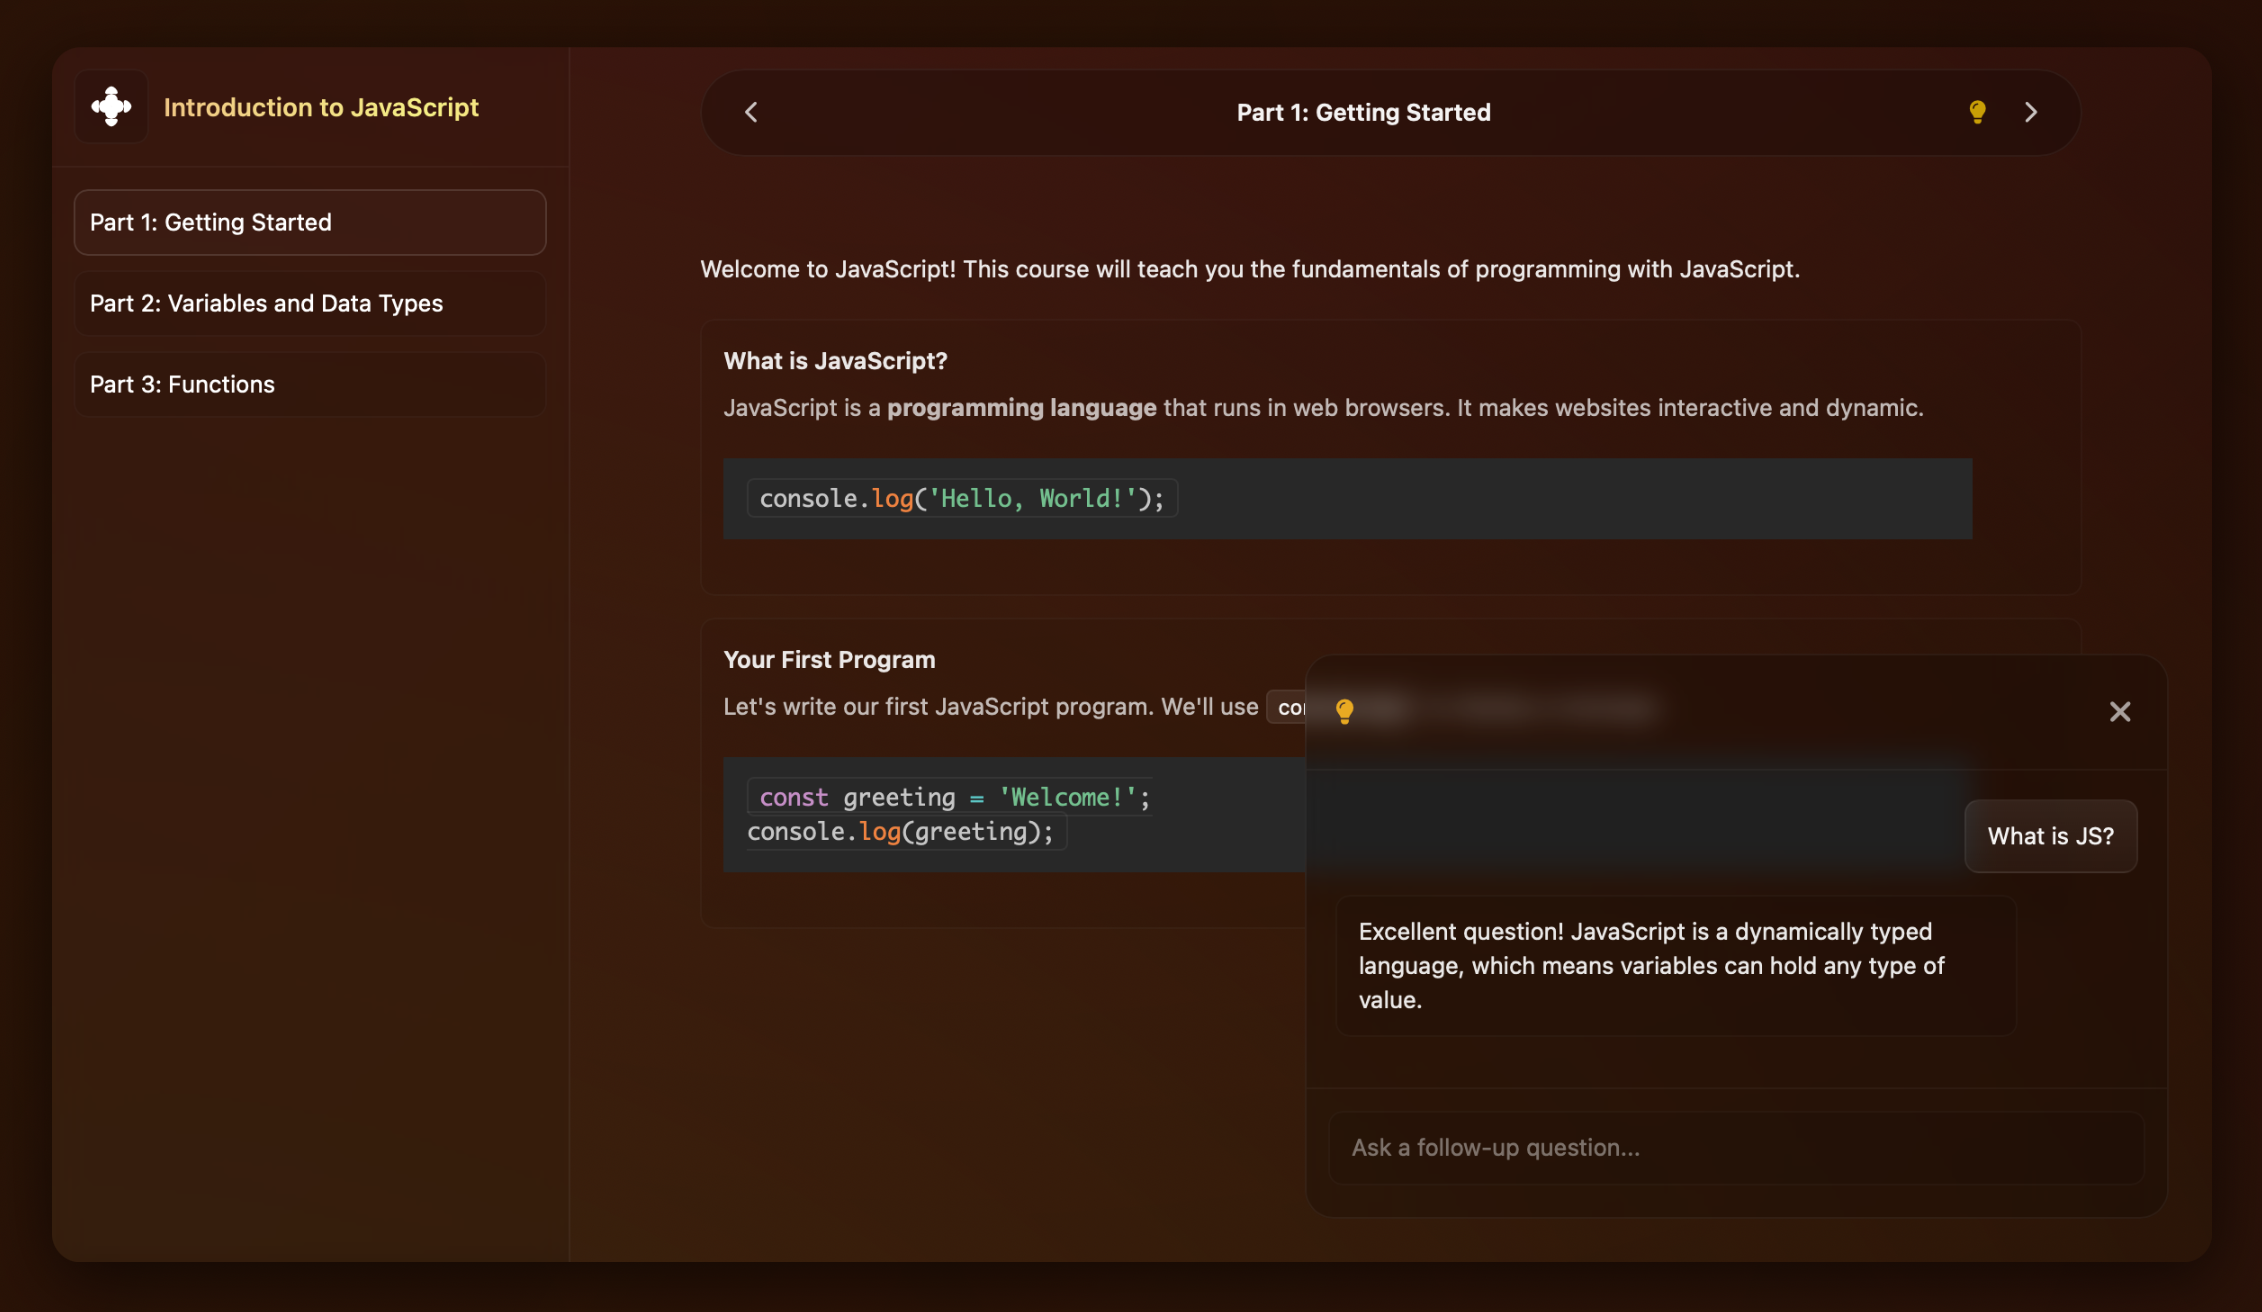Click the lightbulb icon in chat panel
The height and width of the screenshot is (1312, 2262).
1345,711
